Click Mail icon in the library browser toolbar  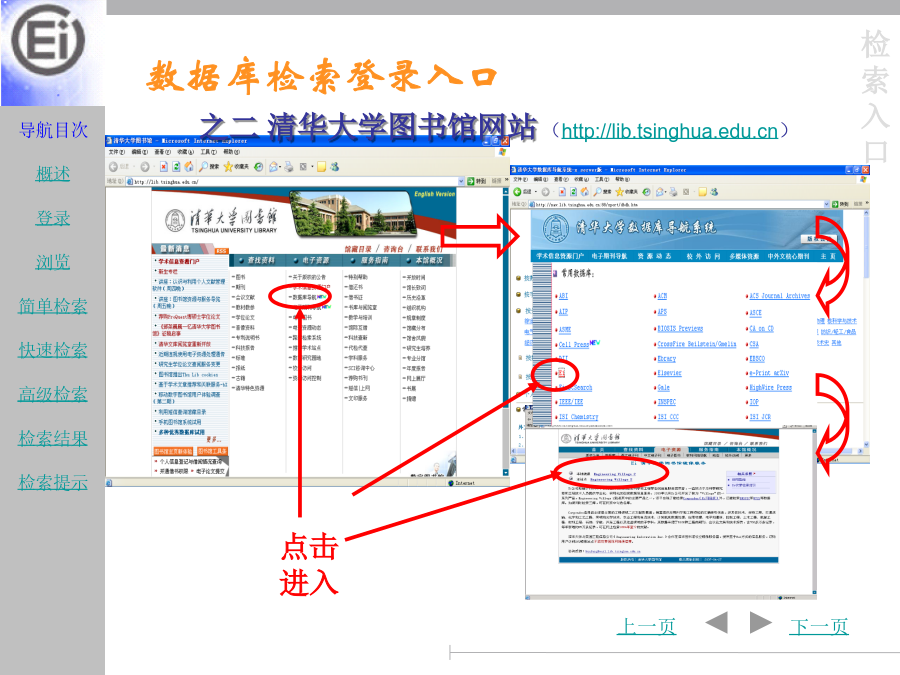coord(273,166)
